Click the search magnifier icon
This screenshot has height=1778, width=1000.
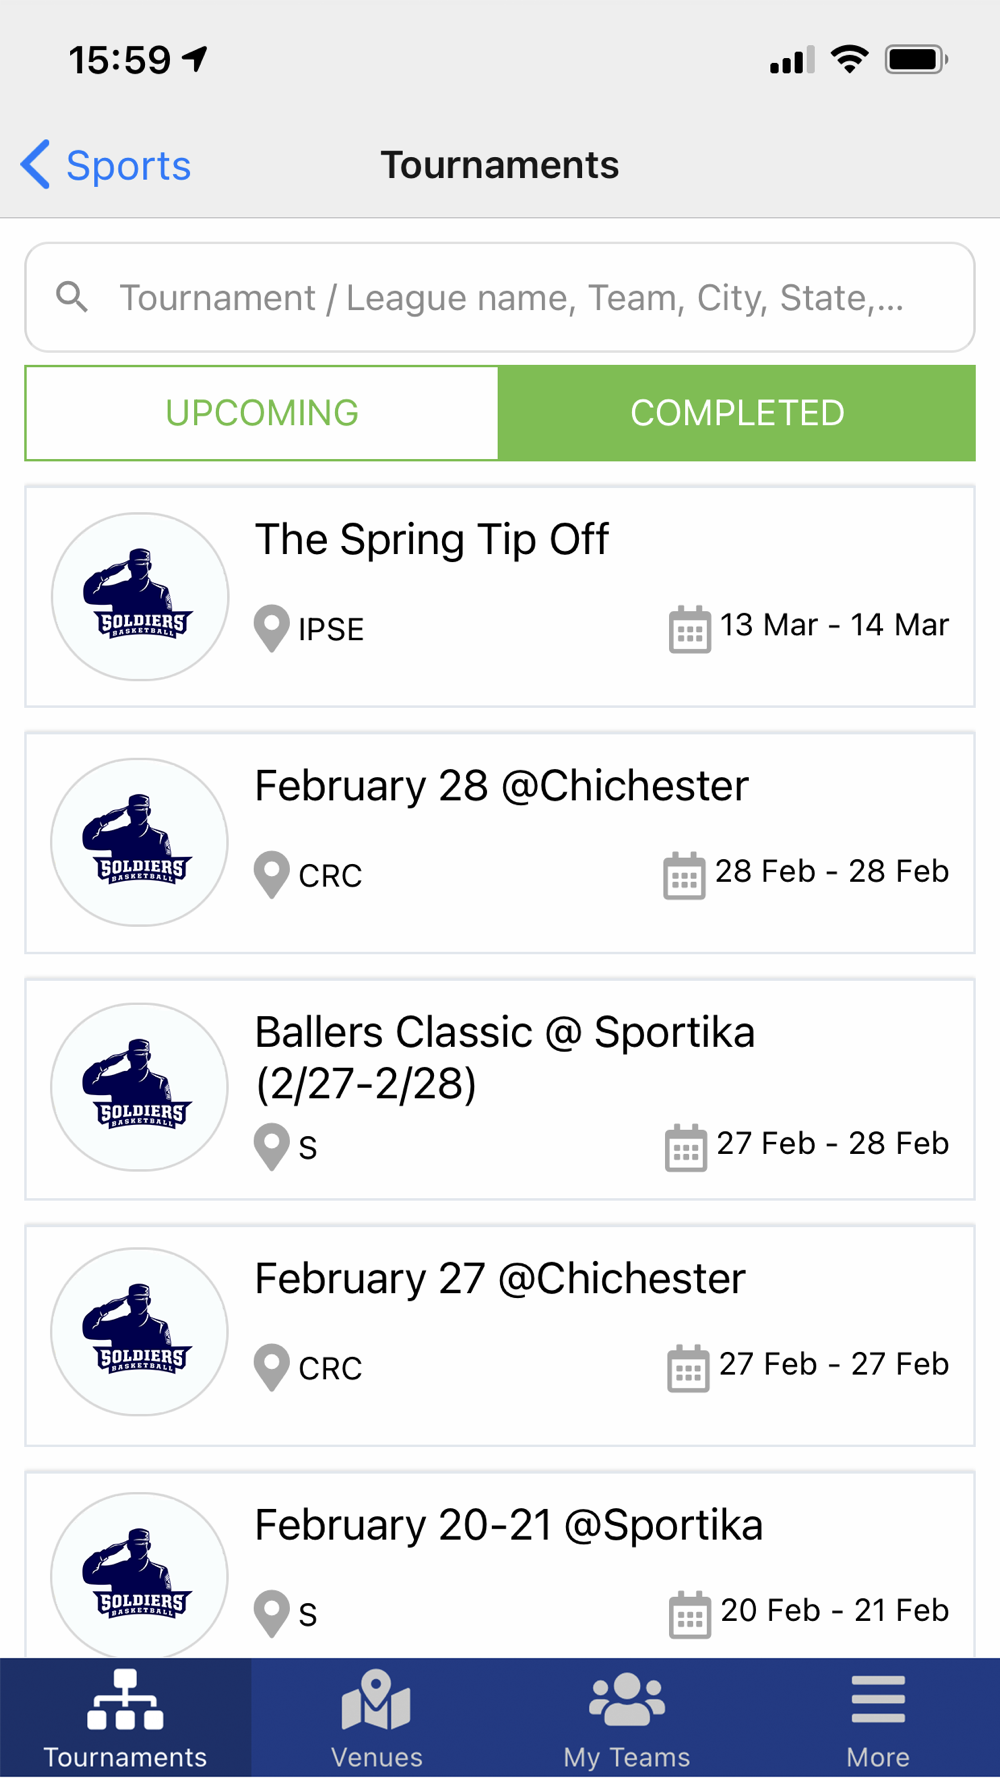point(72,296)
